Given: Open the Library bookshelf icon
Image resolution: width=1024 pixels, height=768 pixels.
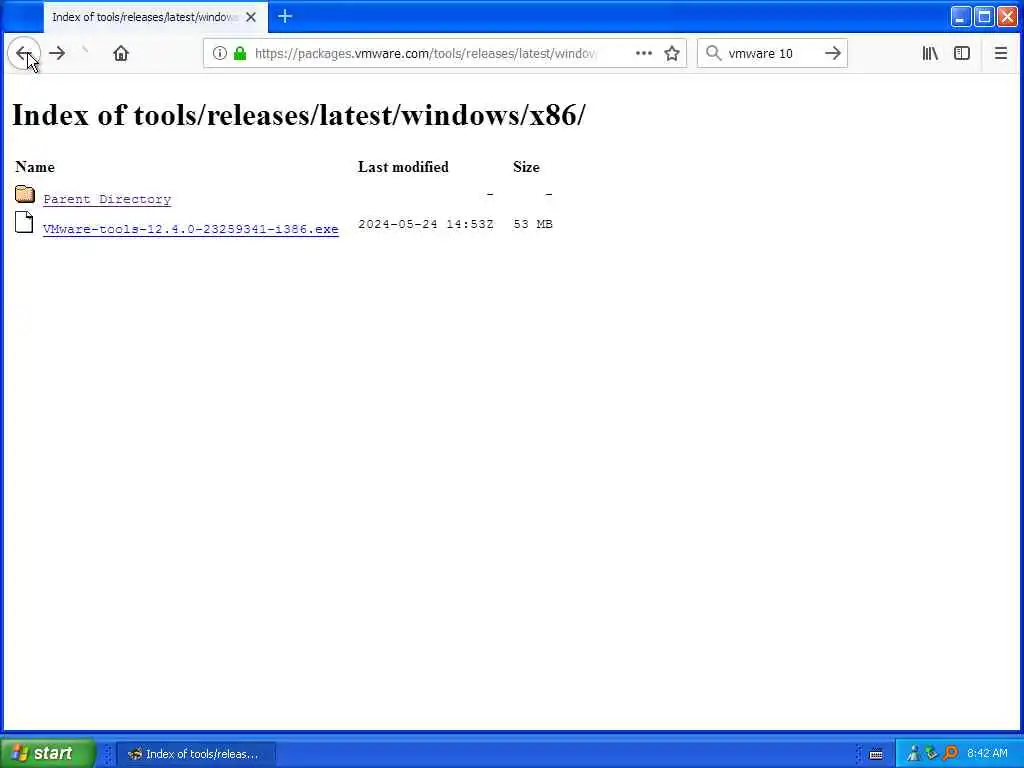Looking at the screenshot, I should coord(930,54).
